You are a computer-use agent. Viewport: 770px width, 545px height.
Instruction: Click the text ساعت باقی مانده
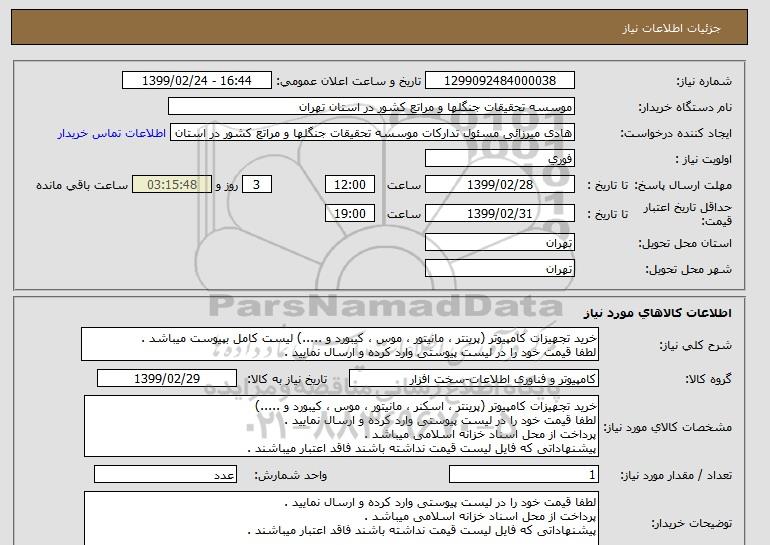(82, 186)
